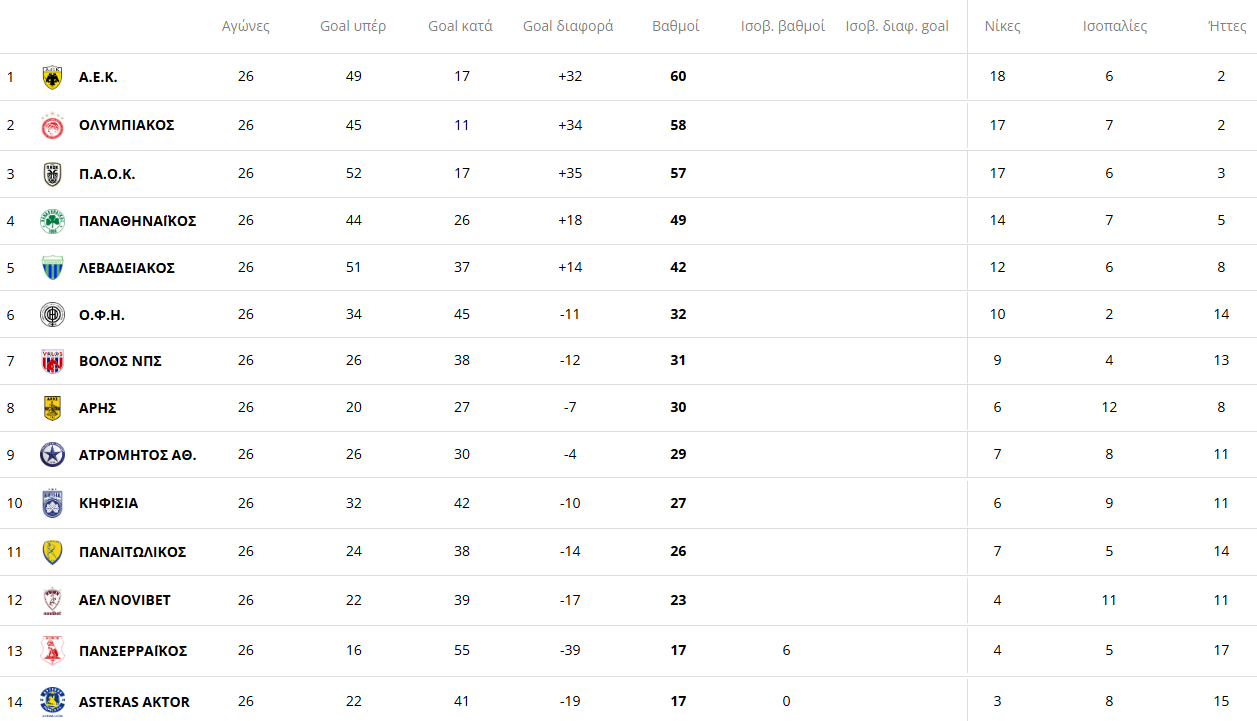Click the Αγώνες column header

pyautogui.click(x=246, y=26)
